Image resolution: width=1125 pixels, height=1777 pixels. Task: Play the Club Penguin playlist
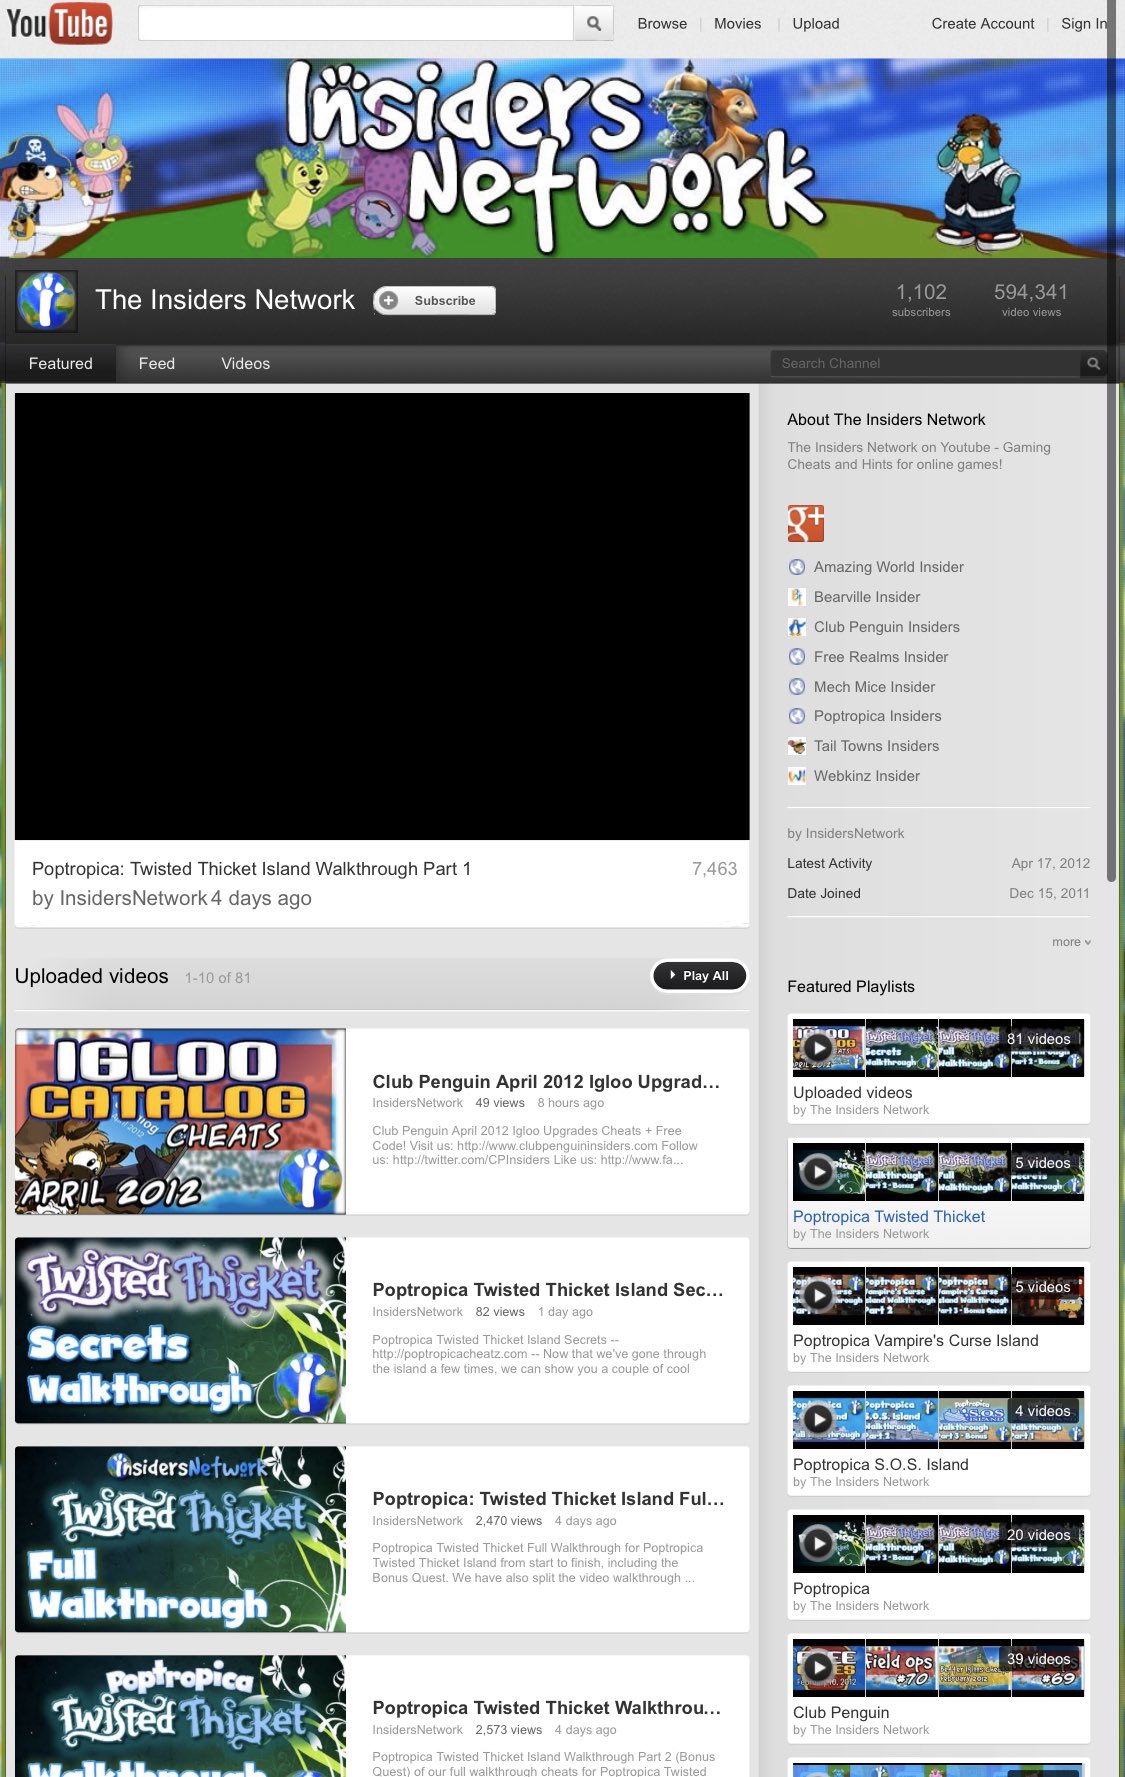818,1667
